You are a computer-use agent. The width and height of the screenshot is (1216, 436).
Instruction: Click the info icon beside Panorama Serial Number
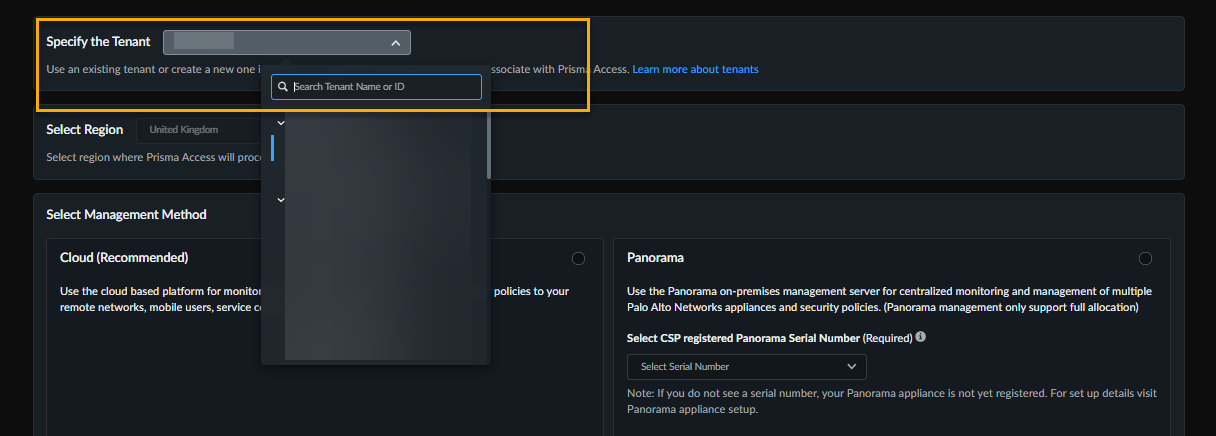tap(920, 337)
